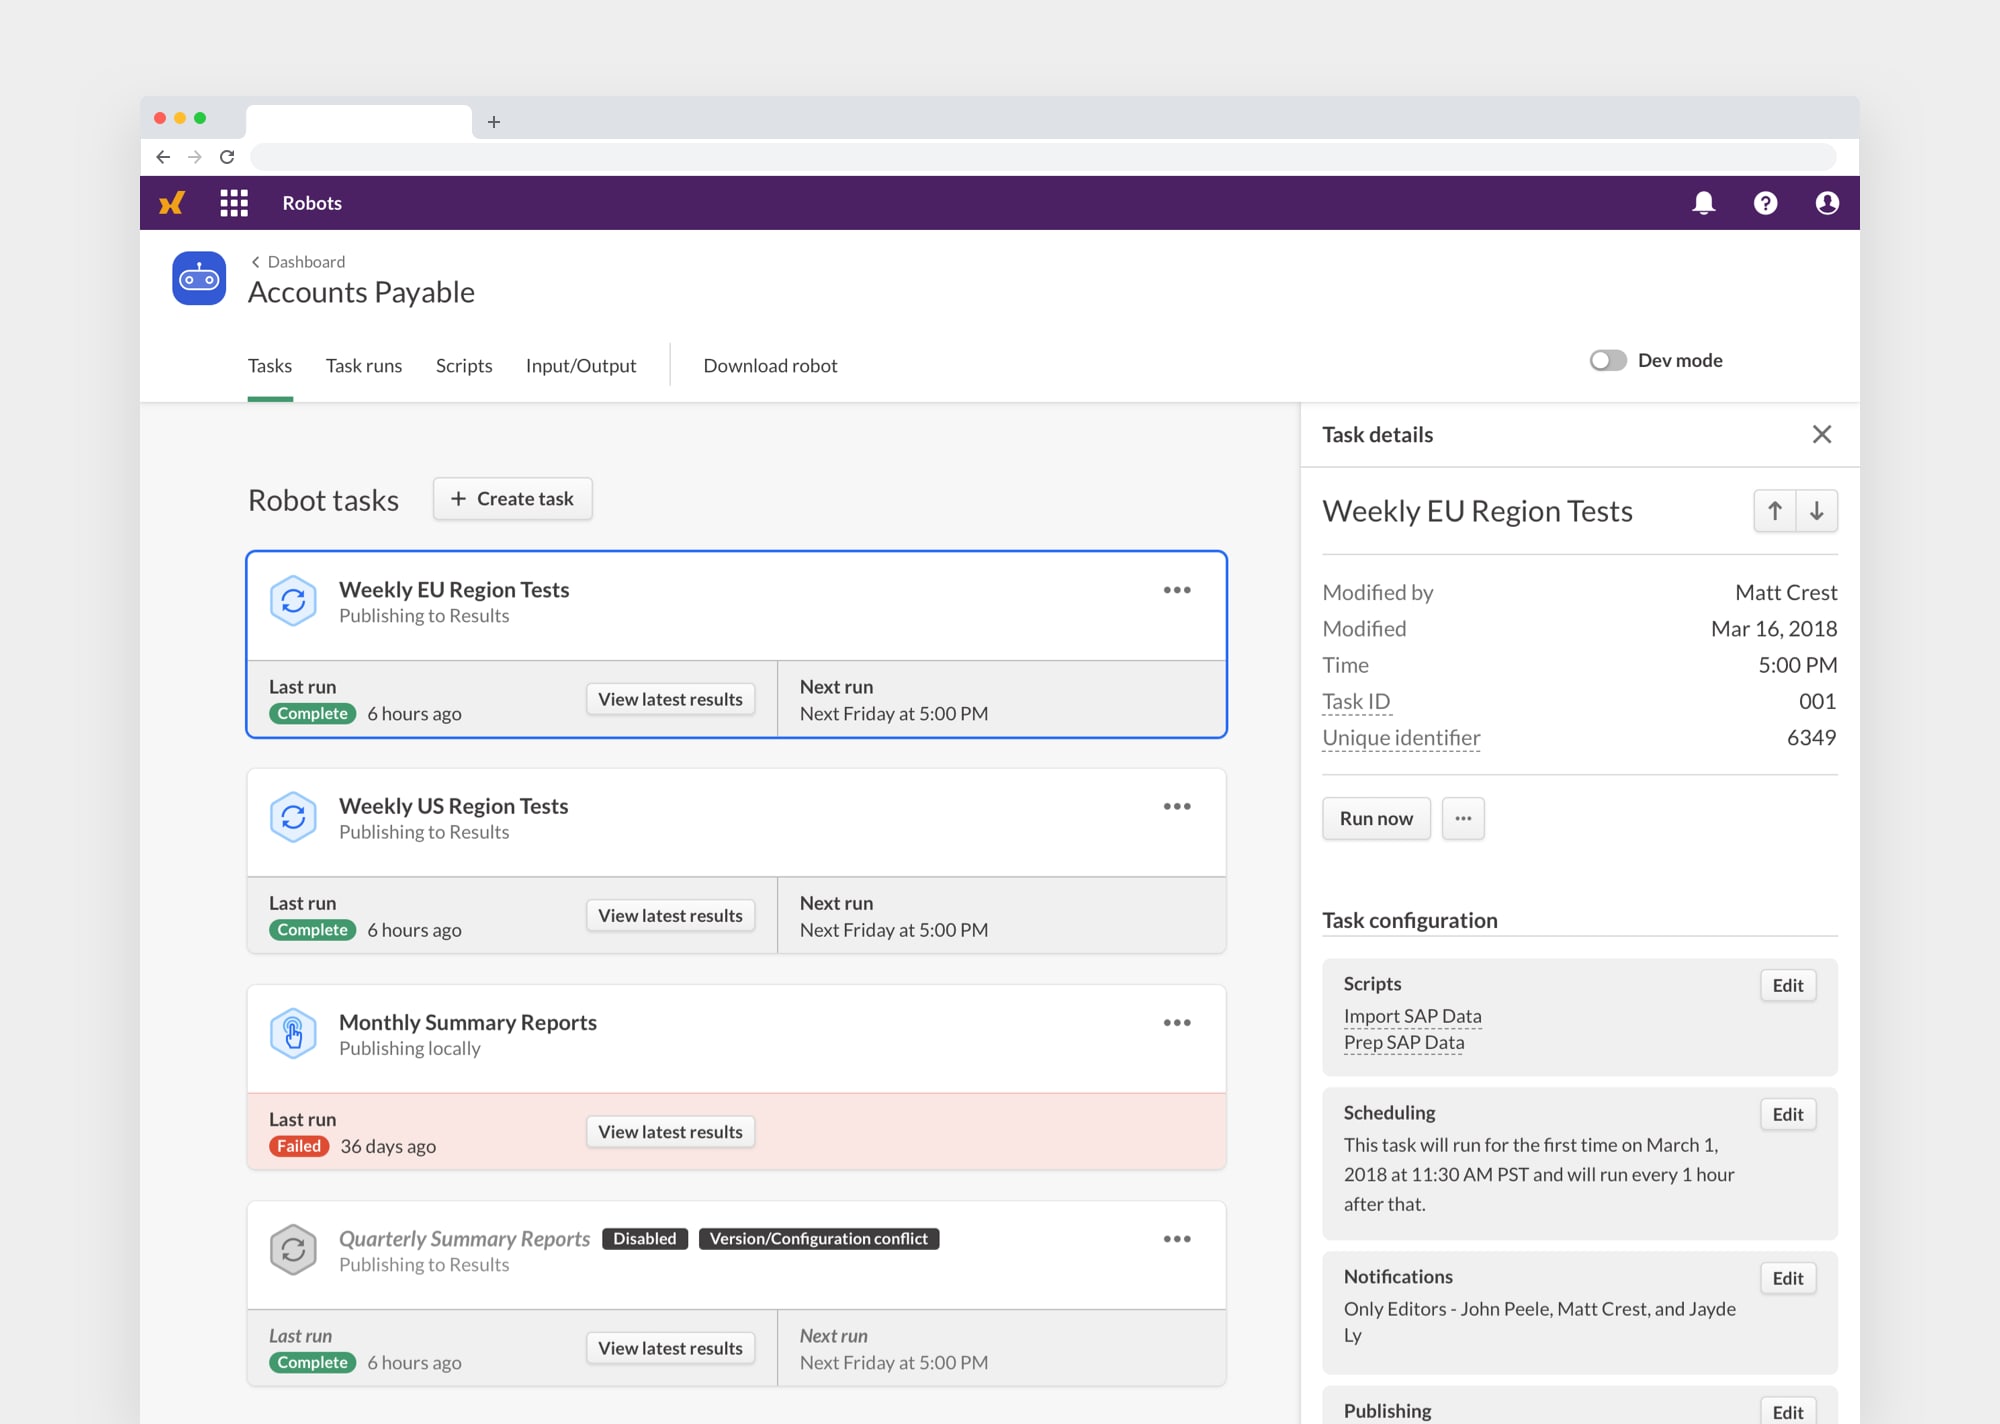Edit the Scripts configuration
The width and height of the screenshot is (2000, 1424).
[1788, 985]
